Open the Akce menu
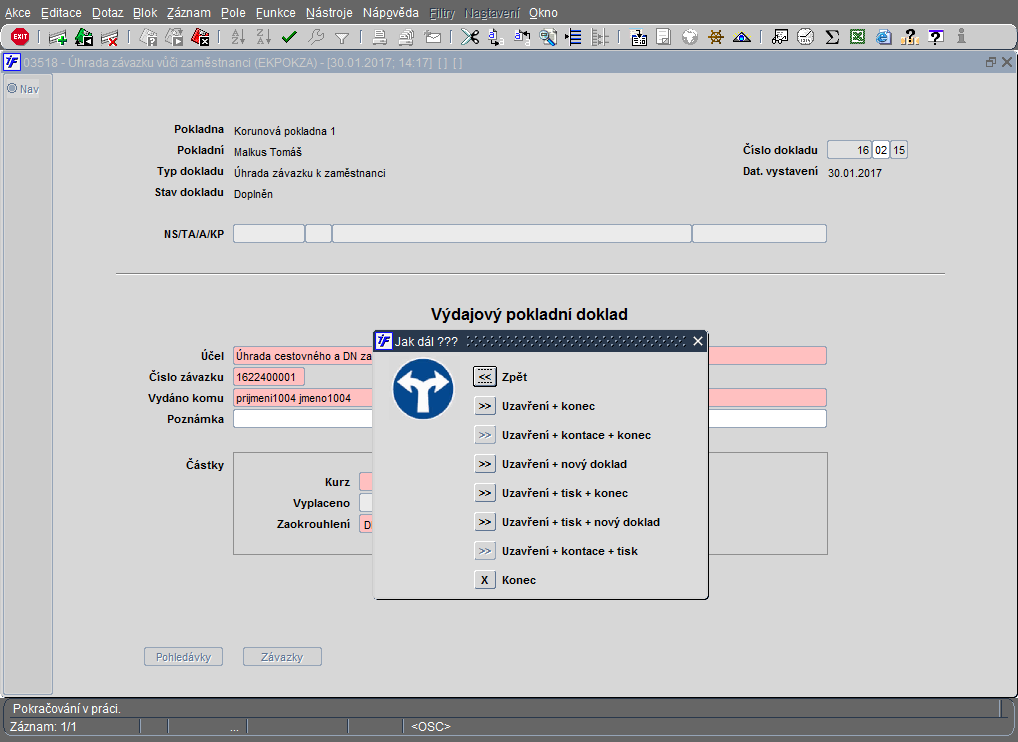The height and width of the screenshot is (742, 1018). pyautogui.click(x=18, y=13)
